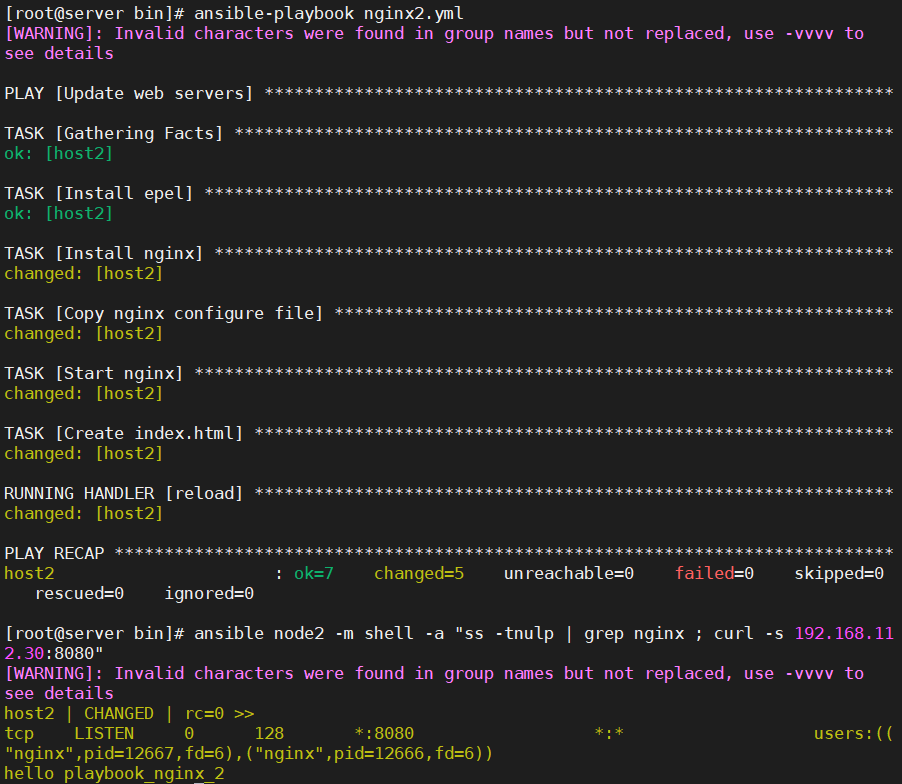Click the TASK header Install nginx
This screenshot has width=902, height=784.
pyautogui.click(x=105, y=253)
